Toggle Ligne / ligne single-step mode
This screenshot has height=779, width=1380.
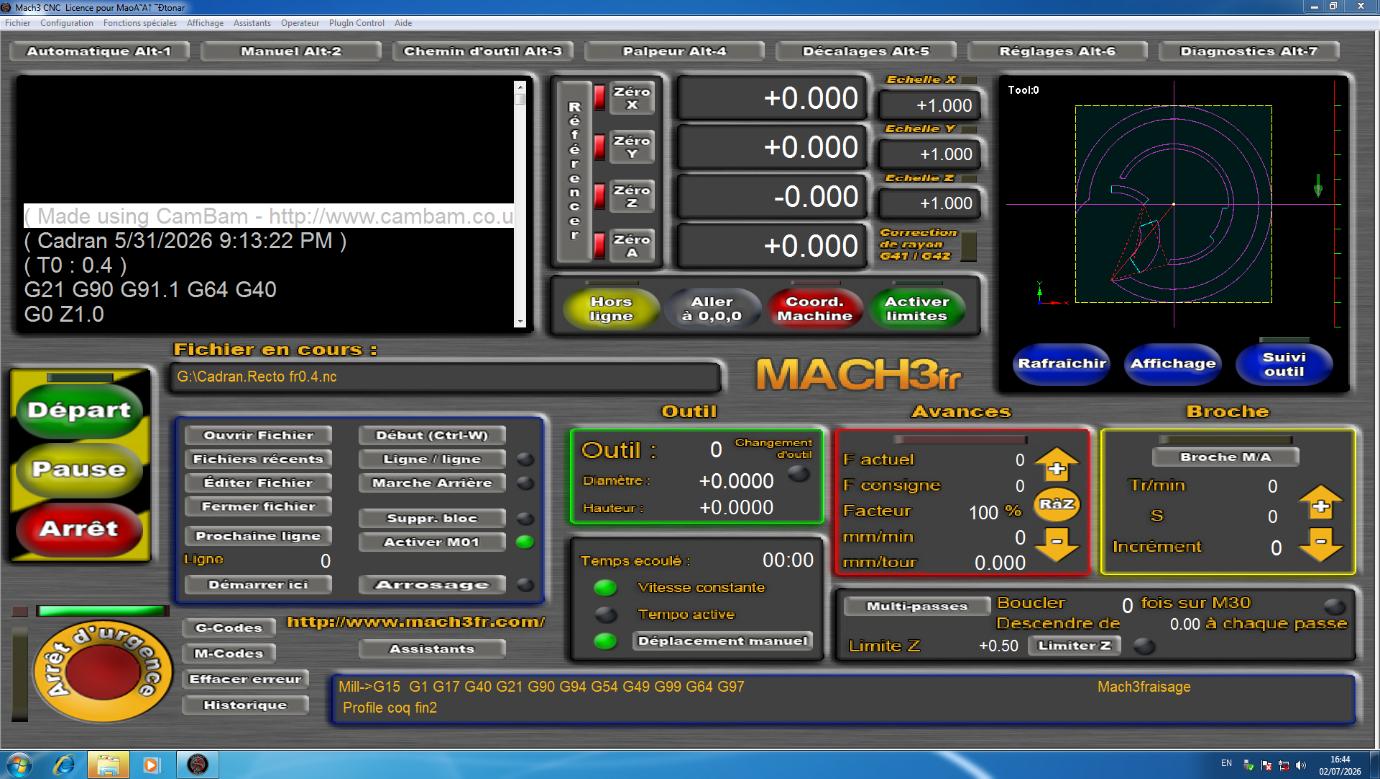tap(432, 459)
